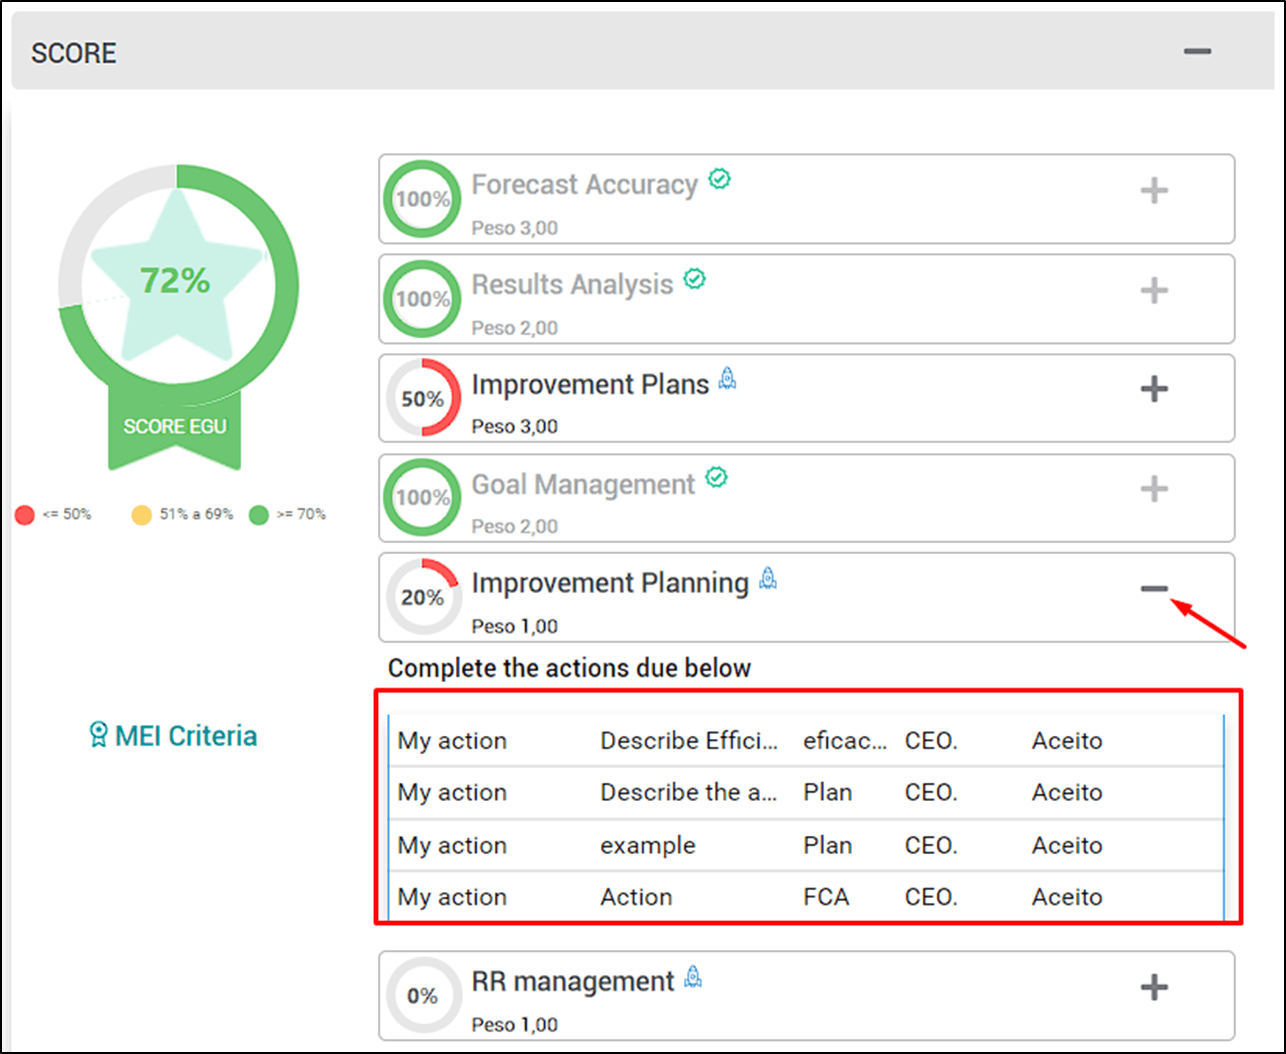1286x1054 pixels.
Task: Click the Results Analysis 100% progress ring
Action: 422,298
